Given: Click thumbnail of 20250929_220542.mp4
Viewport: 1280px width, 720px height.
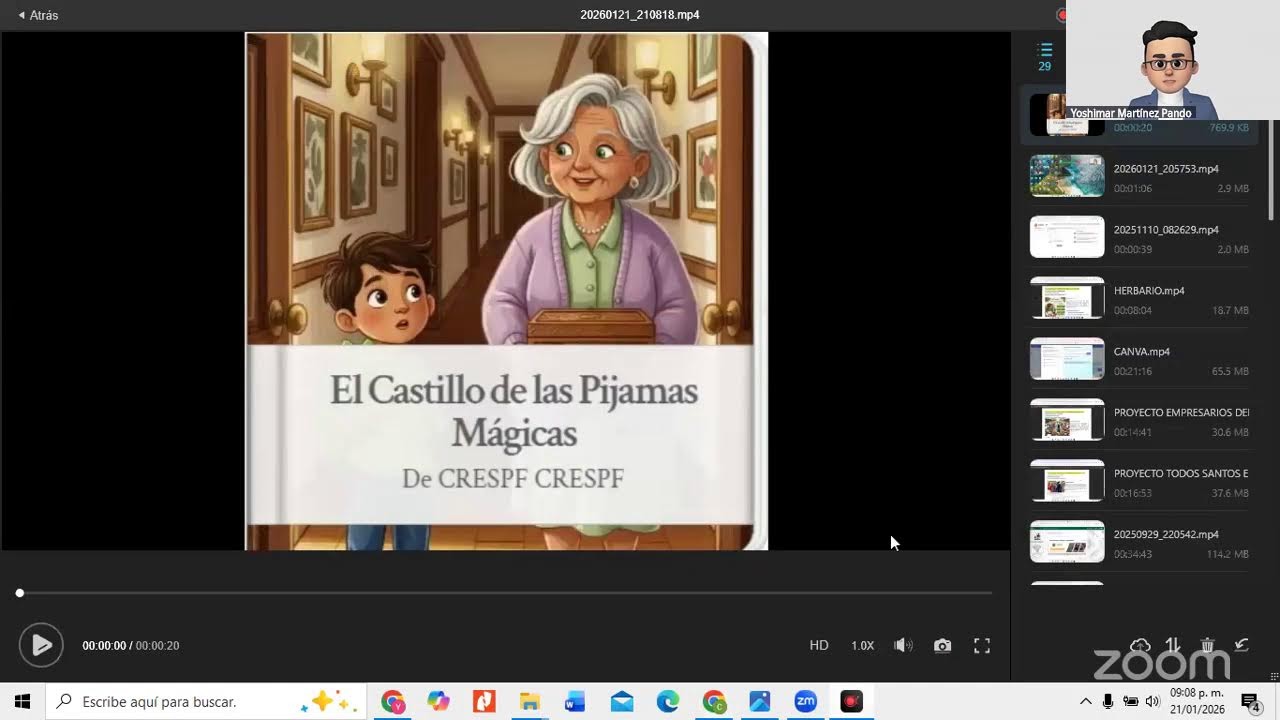Looking at the screenshot, I should point(1067,542).
